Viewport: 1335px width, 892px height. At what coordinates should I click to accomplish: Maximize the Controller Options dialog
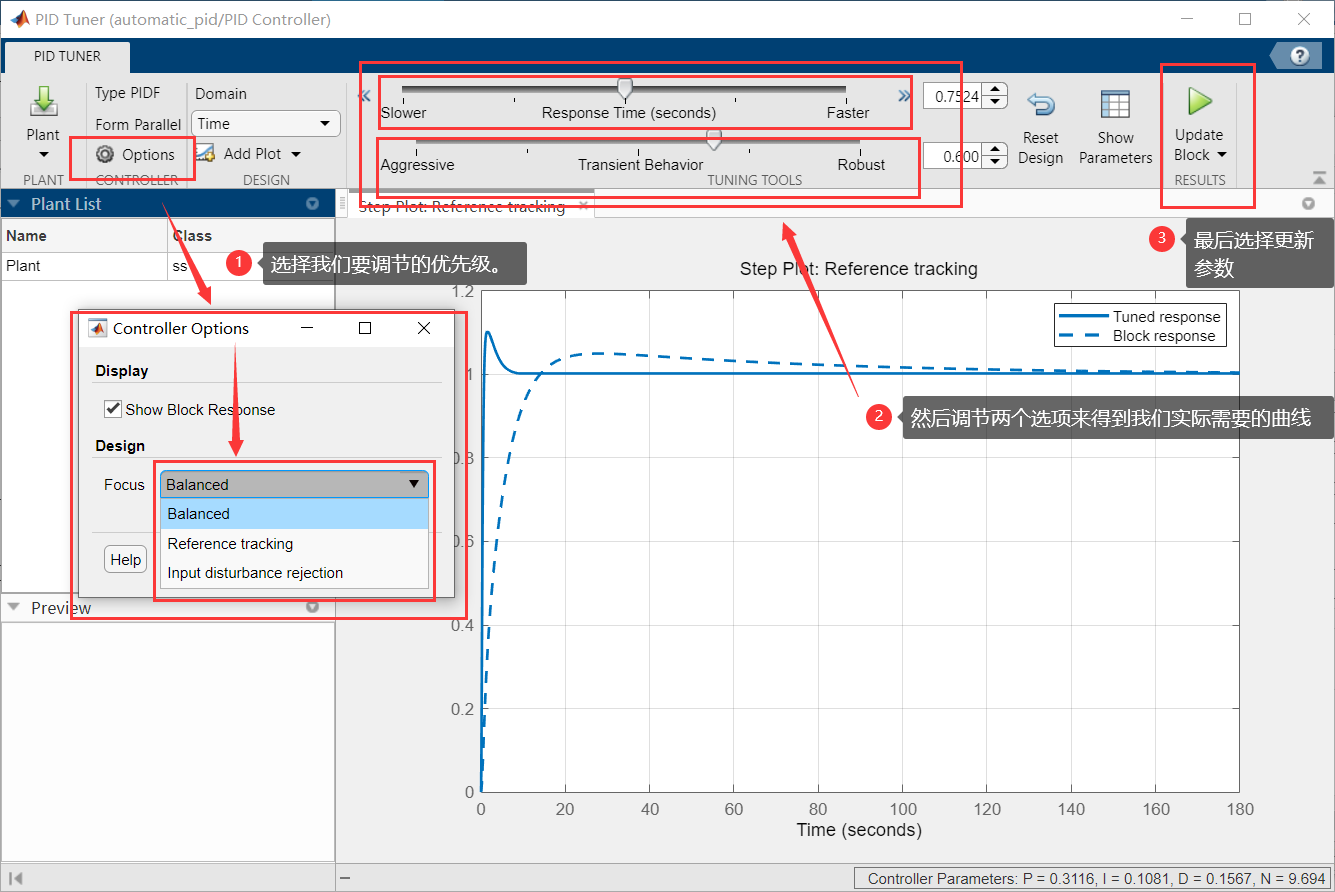pyautogui.click(x=365, y=328)
